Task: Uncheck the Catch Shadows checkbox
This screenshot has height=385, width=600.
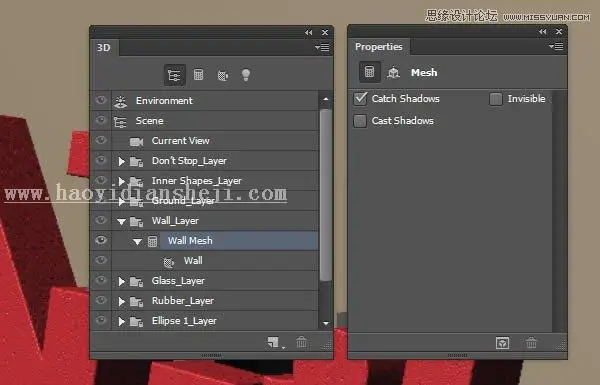Action: tap(360, 99)
